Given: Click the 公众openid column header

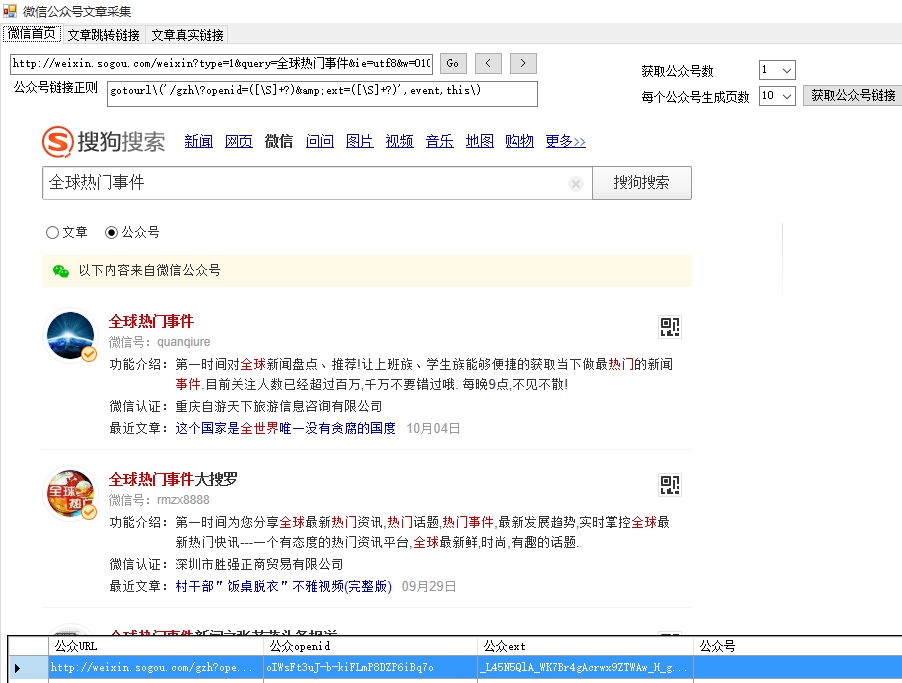Looking at the screenshot, I should coord(370,646).
